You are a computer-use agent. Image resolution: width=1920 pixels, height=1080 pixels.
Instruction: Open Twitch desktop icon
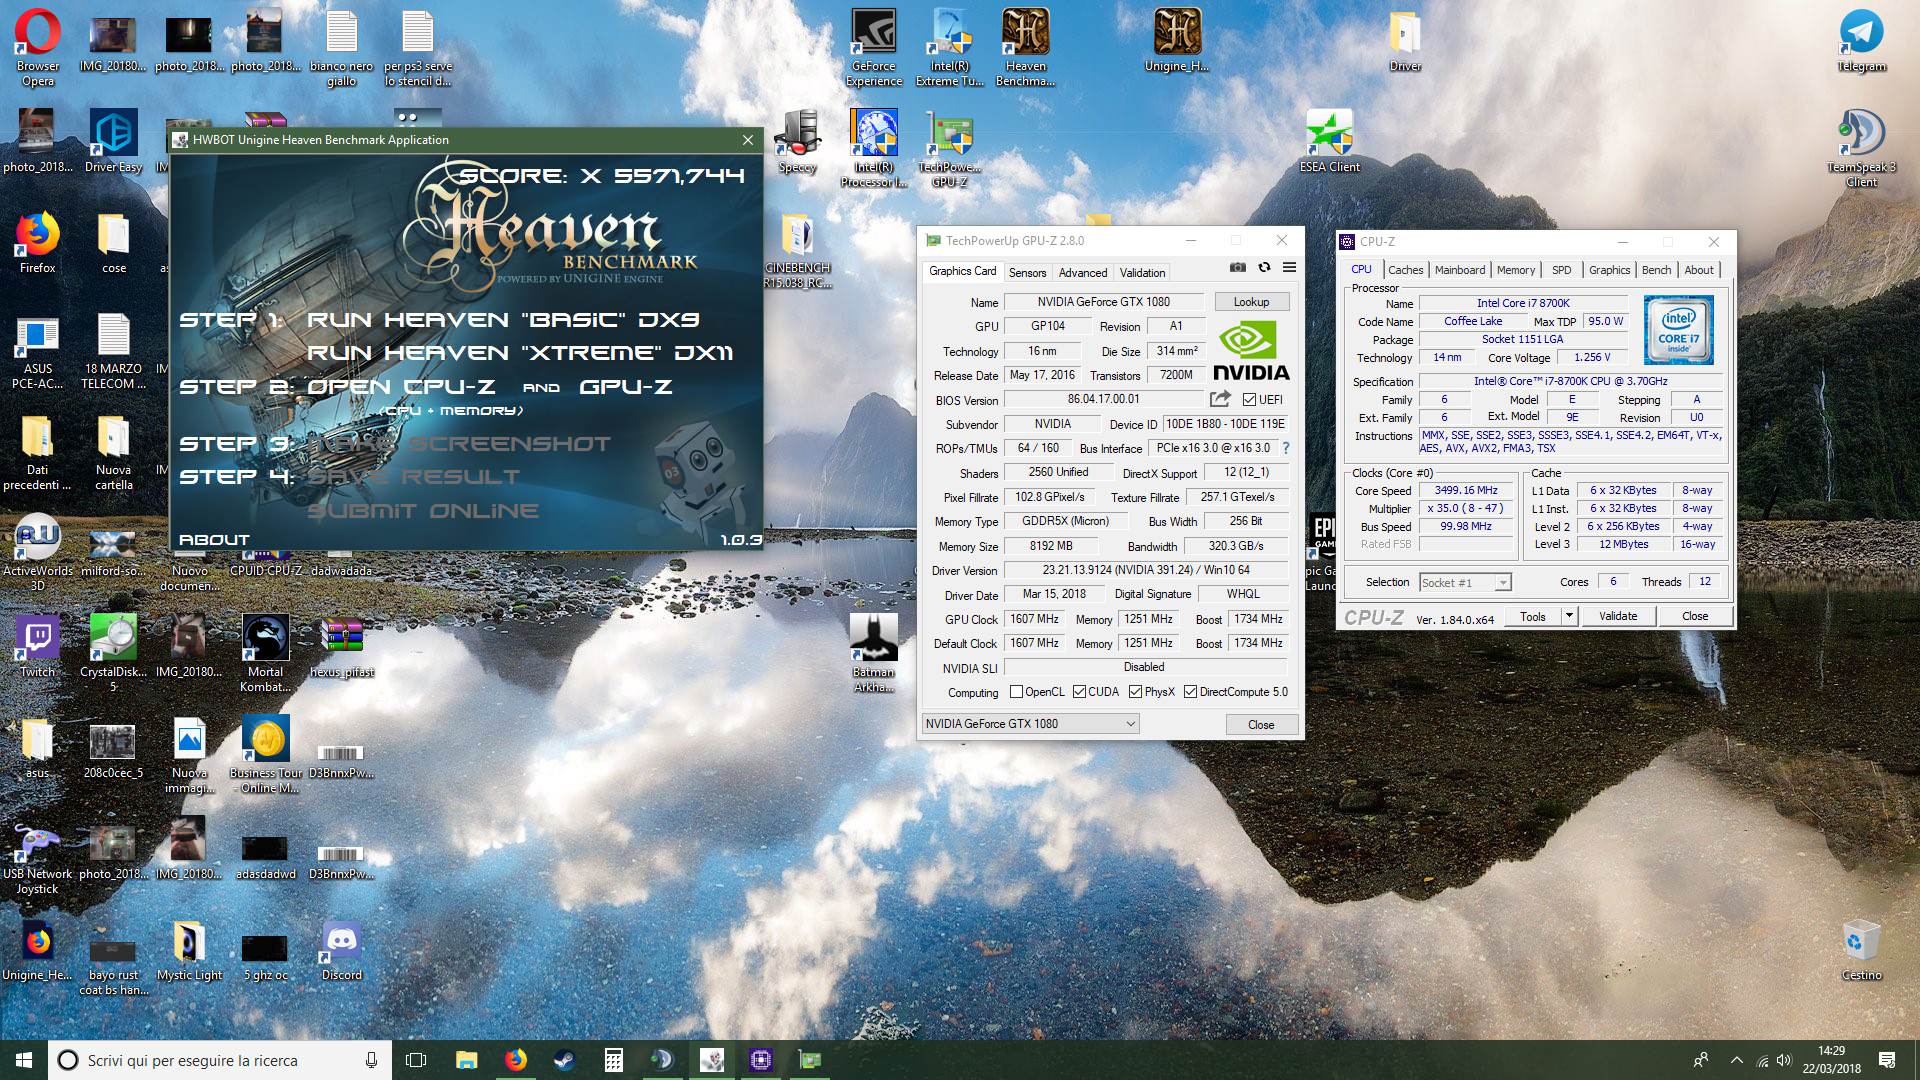point(38,646)
